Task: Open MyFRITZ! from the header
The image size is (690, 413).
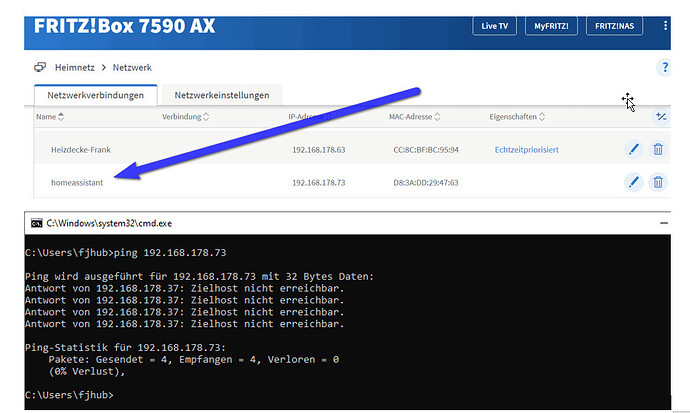Action: pos(551,26)
